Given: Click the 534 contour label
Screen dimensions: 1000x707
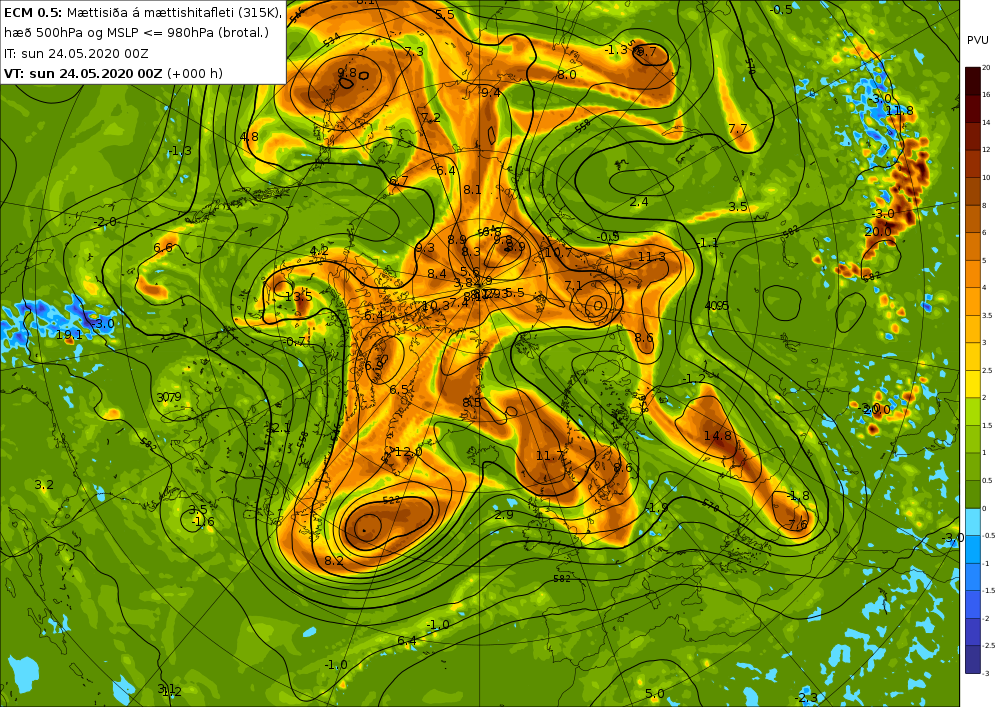Looking at the screenshot, I should 331,41.
